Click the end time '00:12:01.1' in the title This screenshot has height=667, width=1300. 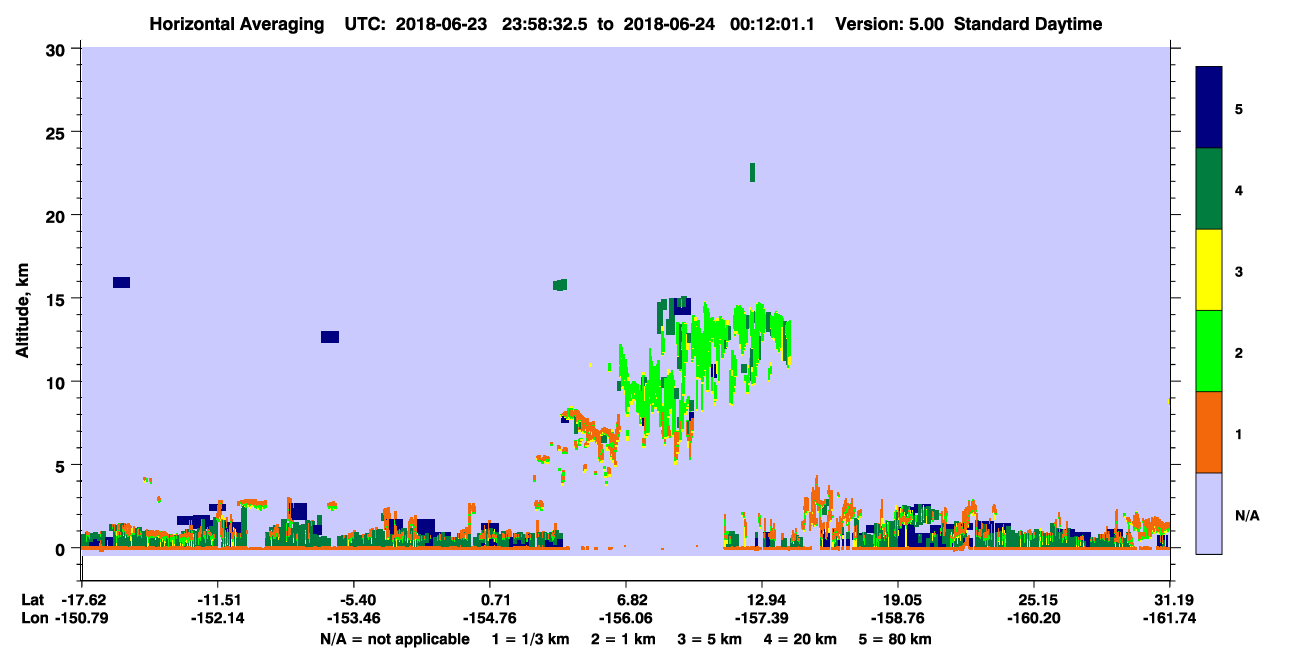coord(770,24)
